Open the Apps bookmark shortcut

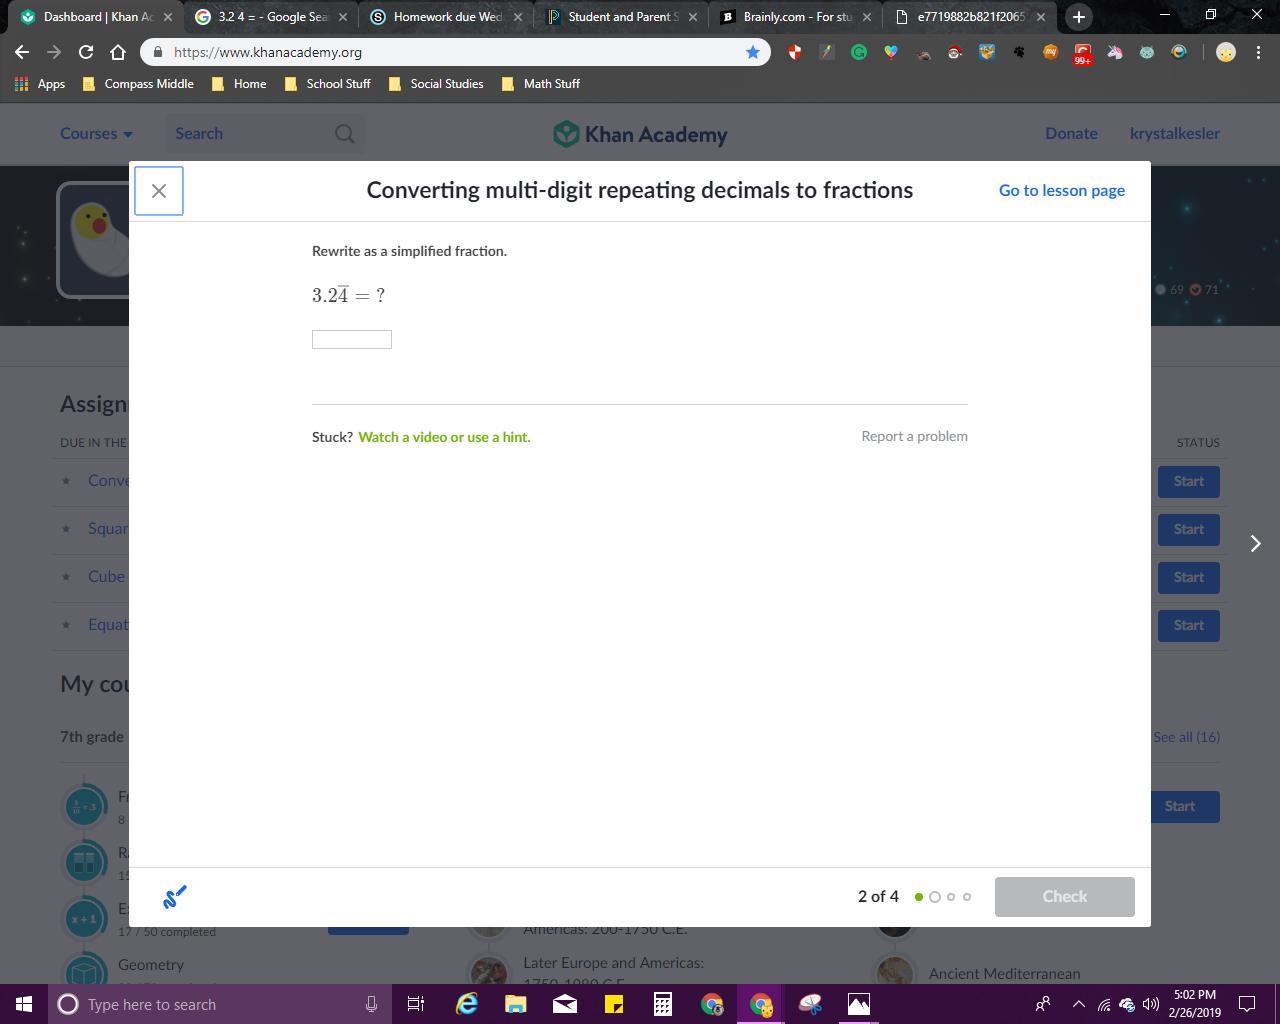click(40, 84)
